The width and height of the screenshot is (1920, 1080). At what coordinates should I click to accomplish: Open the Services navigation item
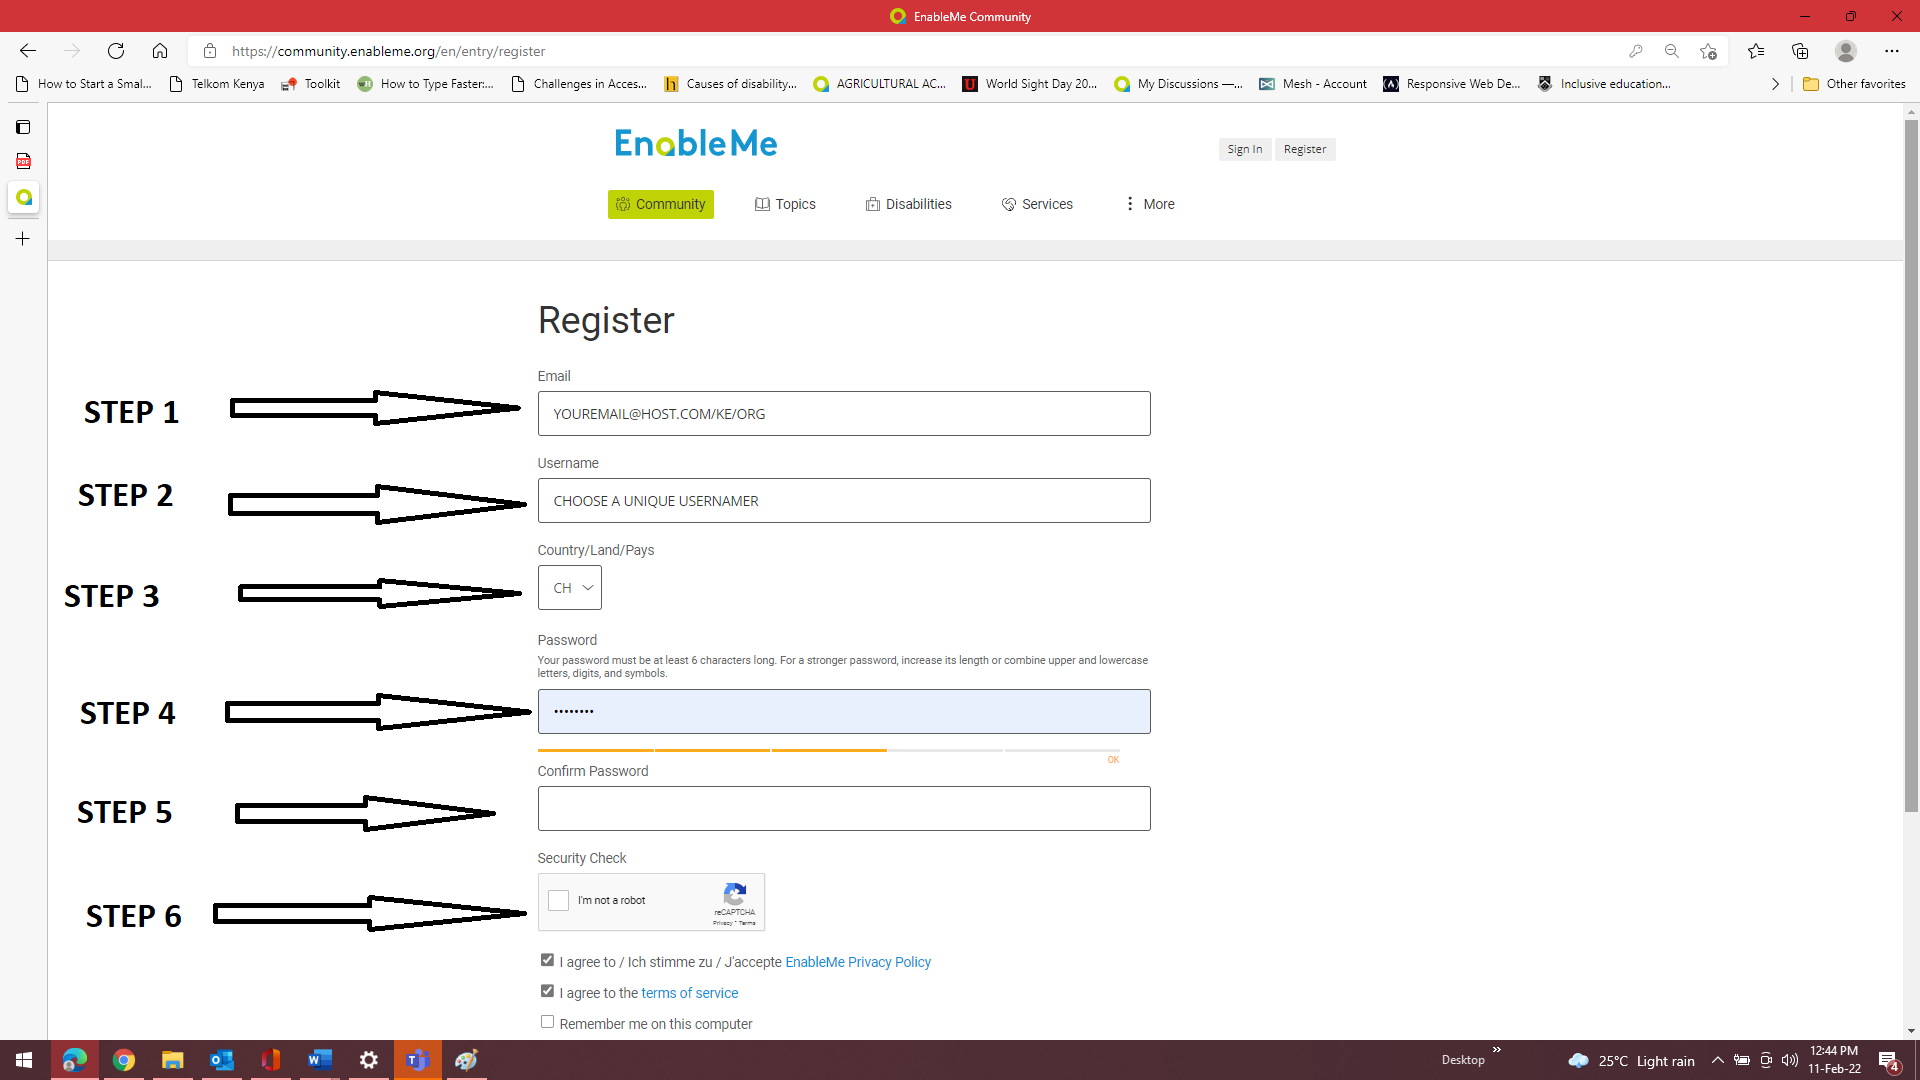(x=1037, y=204)
